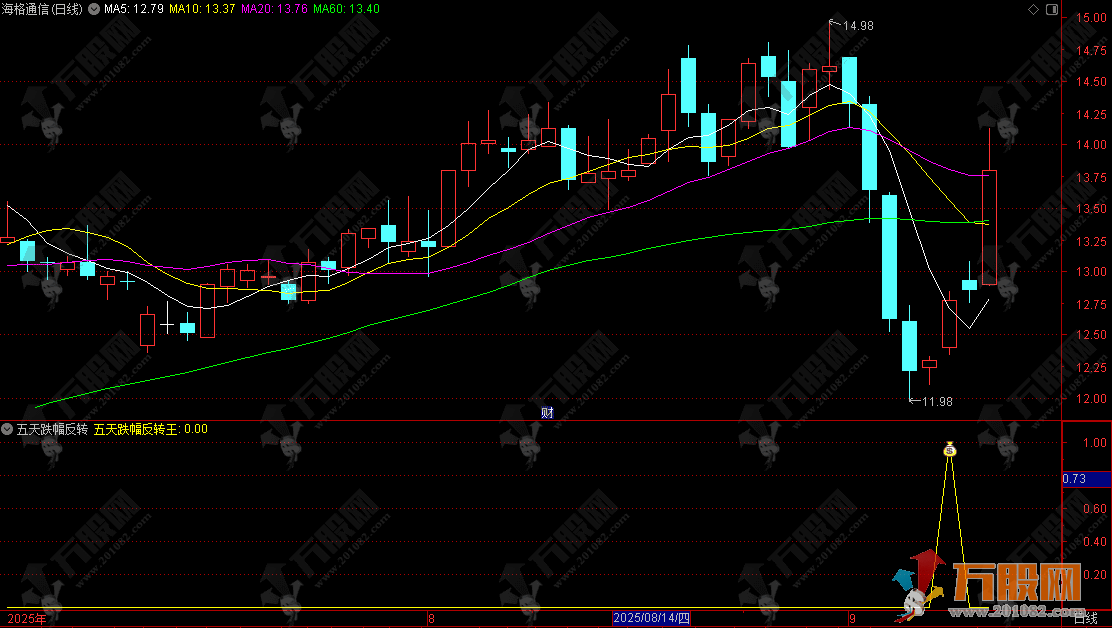The height and width of the screenshot is (628, 1112).
Task: Click the 13.00 price axis label
Action: pyautogui.click(x=1091, y=271)
